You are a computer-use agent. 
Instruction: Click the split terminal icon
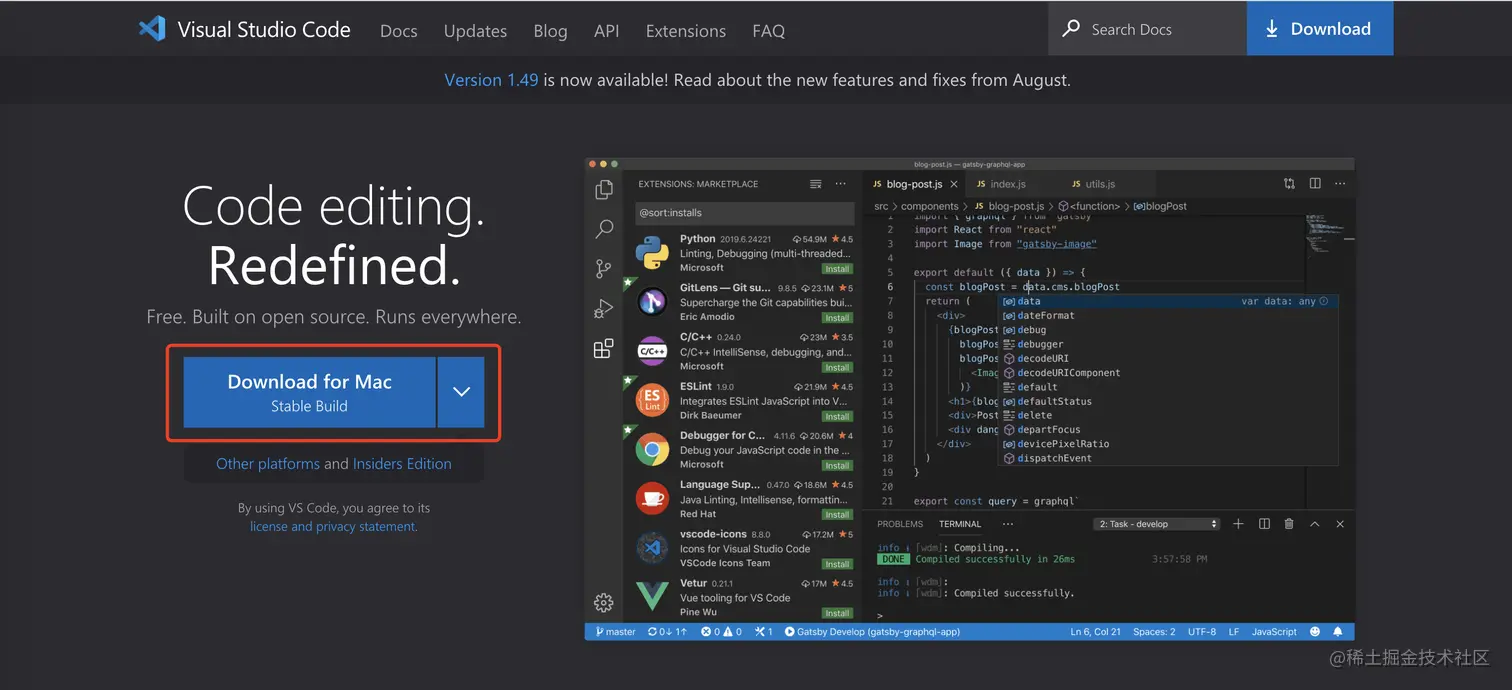tap(1264, 524)
